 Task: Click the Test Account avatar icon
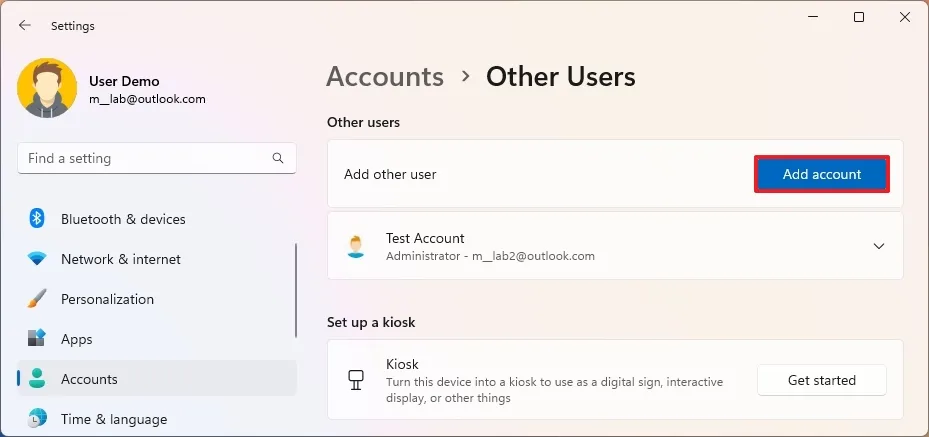(x=356, y=246)
